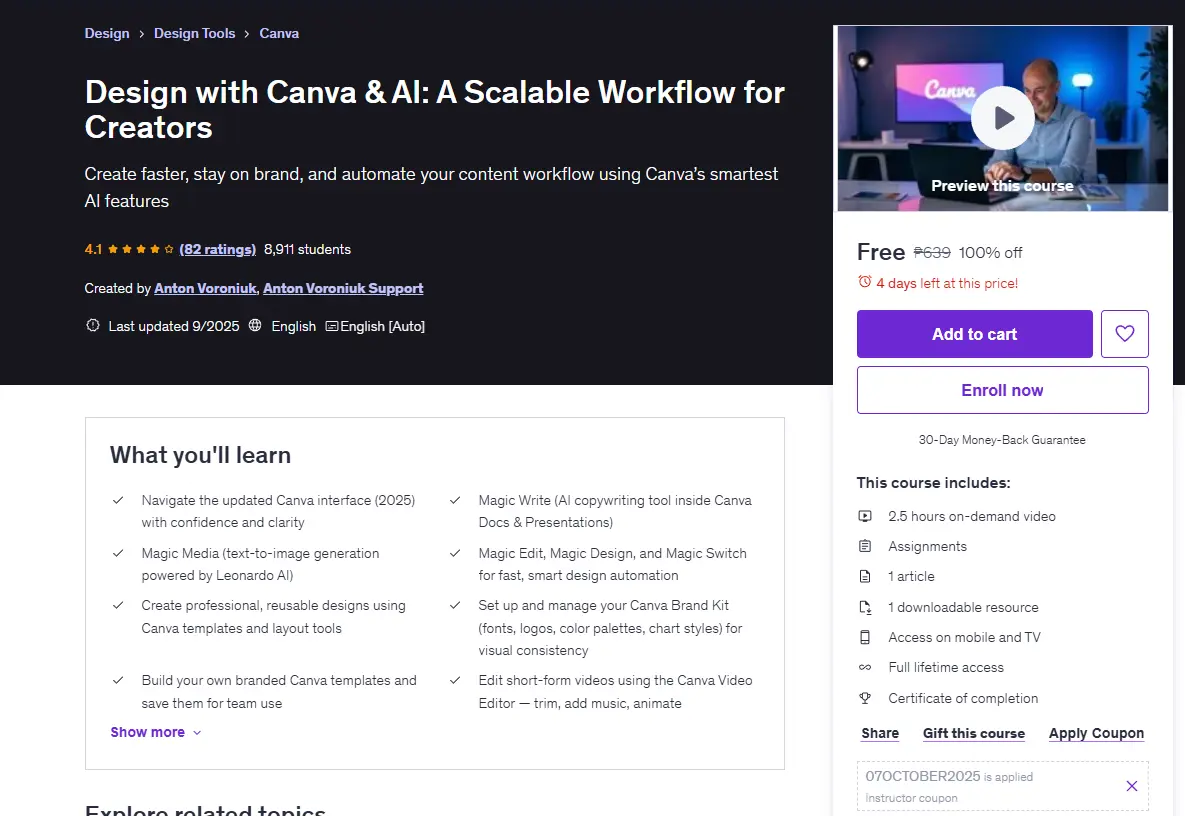Image resolution: width=1185 pixels, height=816 pixels.
Task: Click the checkmark beside Magic Write item
Action: tap(455, 500)
